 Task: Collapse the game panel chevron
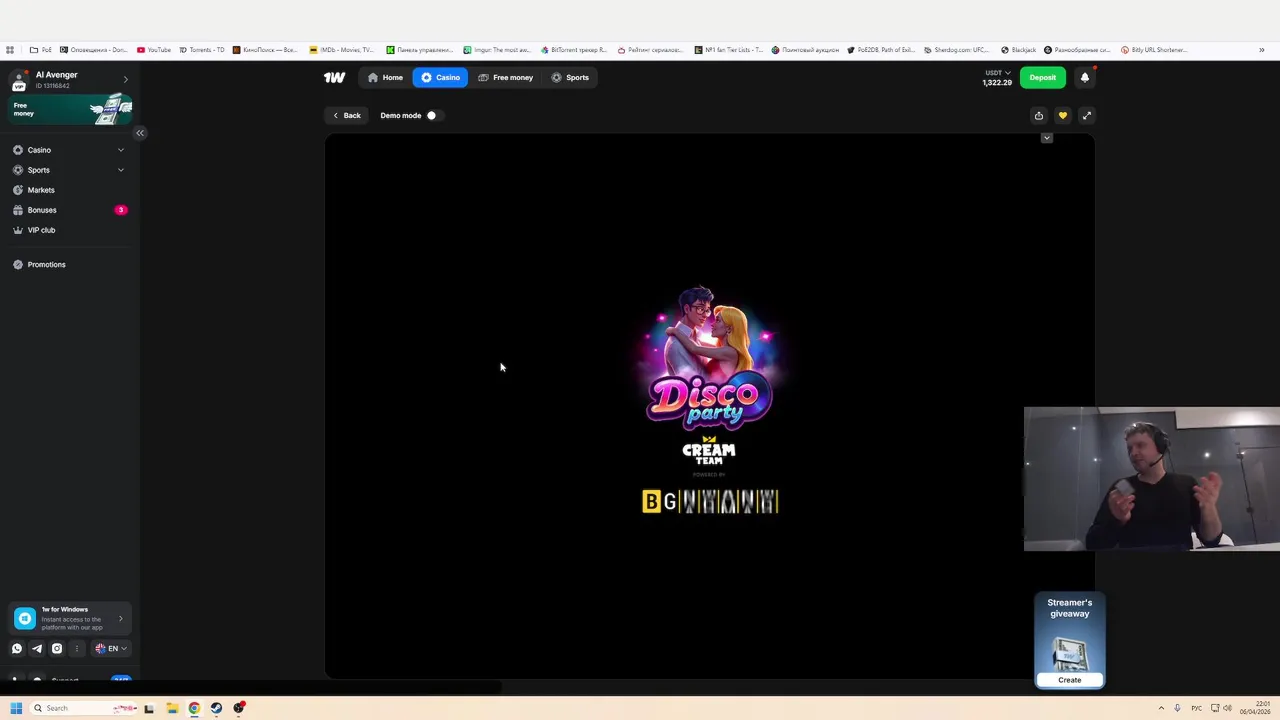[1047, 138]
